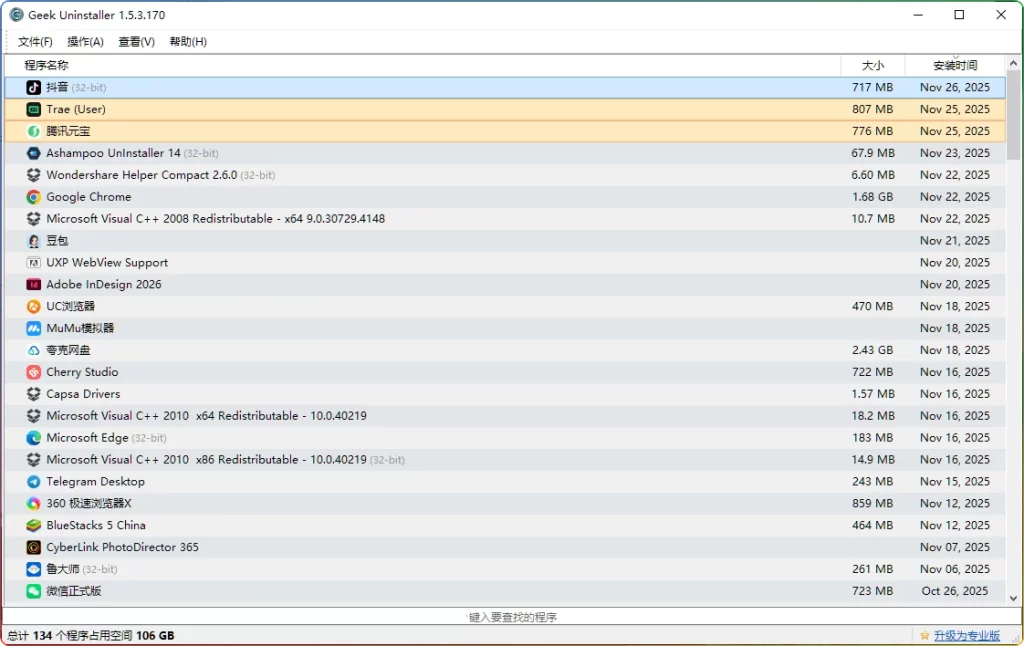
Task: Open the 查看 menu
Action: click(x=138, y=41)
